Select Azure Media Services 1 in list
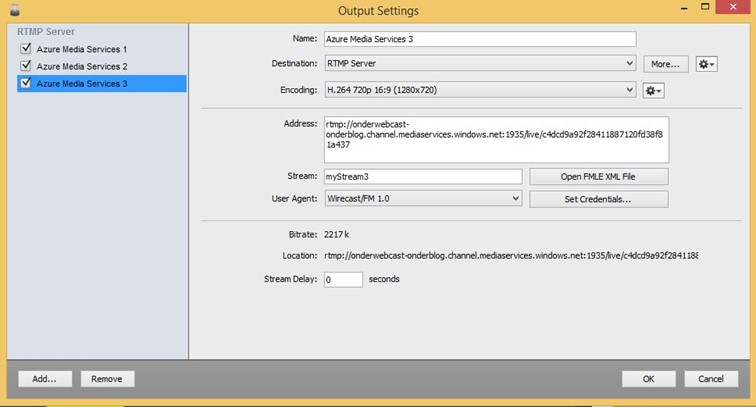The image size is (756, 407). [81, 49]
